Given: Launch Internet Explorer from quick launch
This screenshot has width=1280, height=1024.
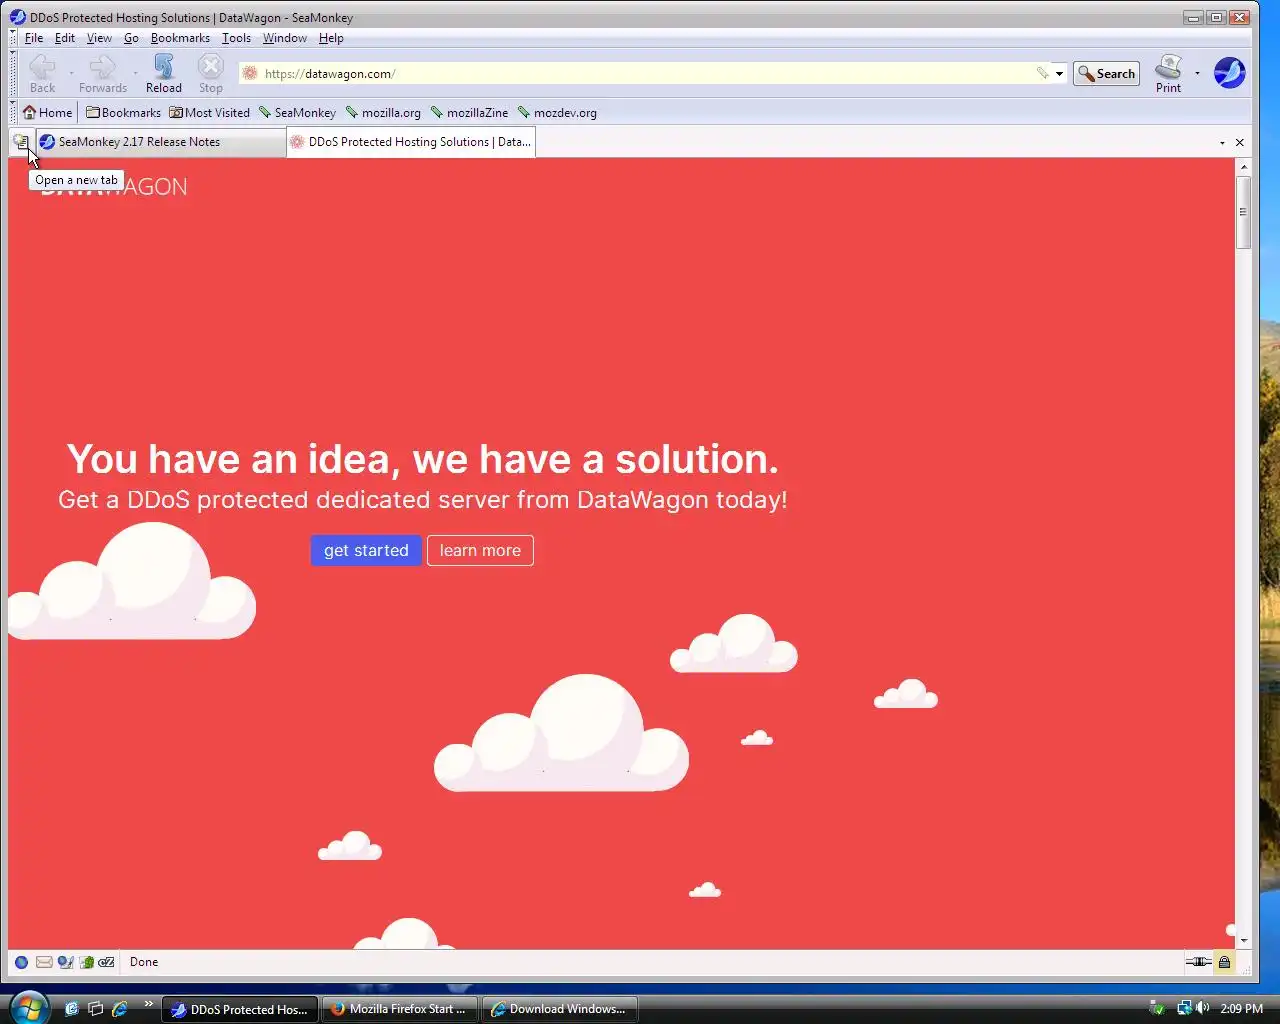Looking at the screenshot, I should (119, 1009).
